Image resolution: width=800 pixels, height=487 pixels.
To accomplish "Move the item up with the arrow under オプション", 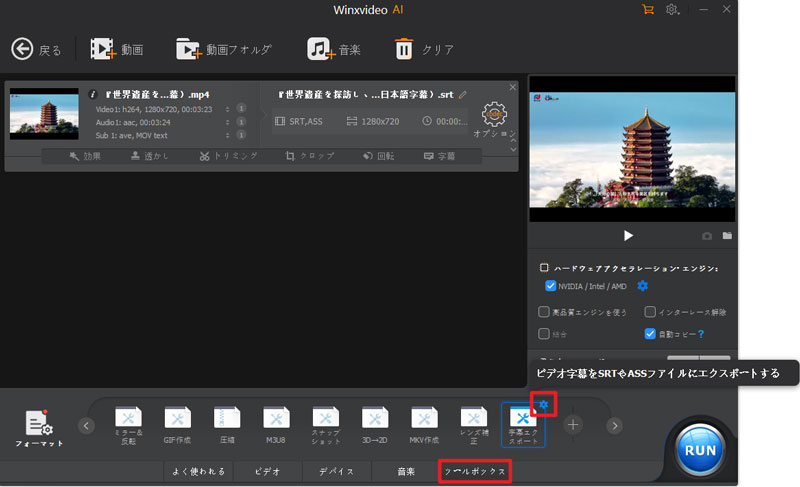I will (513, 140).
